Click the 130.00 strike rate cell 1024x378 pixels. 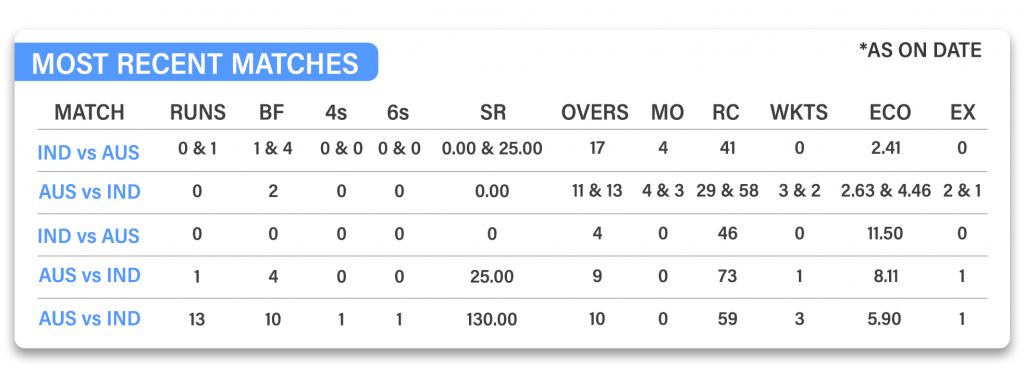(492, 319)
